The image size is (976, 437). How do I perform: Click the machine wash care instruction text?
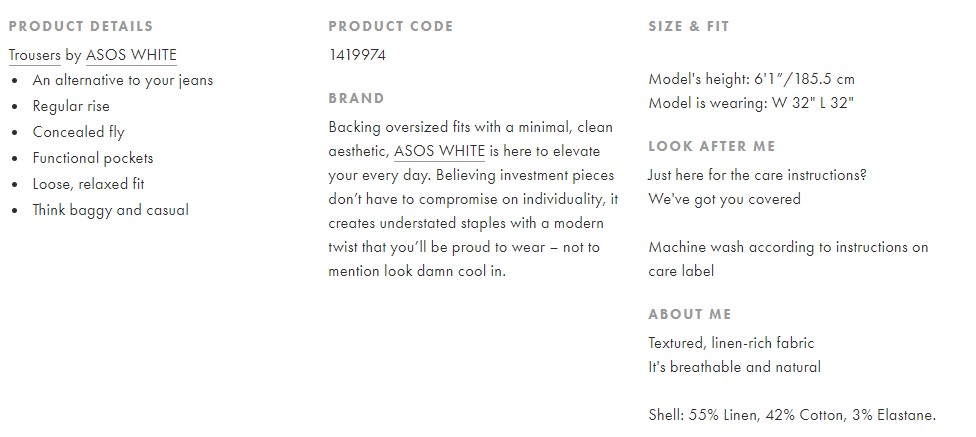coord(789,259)
